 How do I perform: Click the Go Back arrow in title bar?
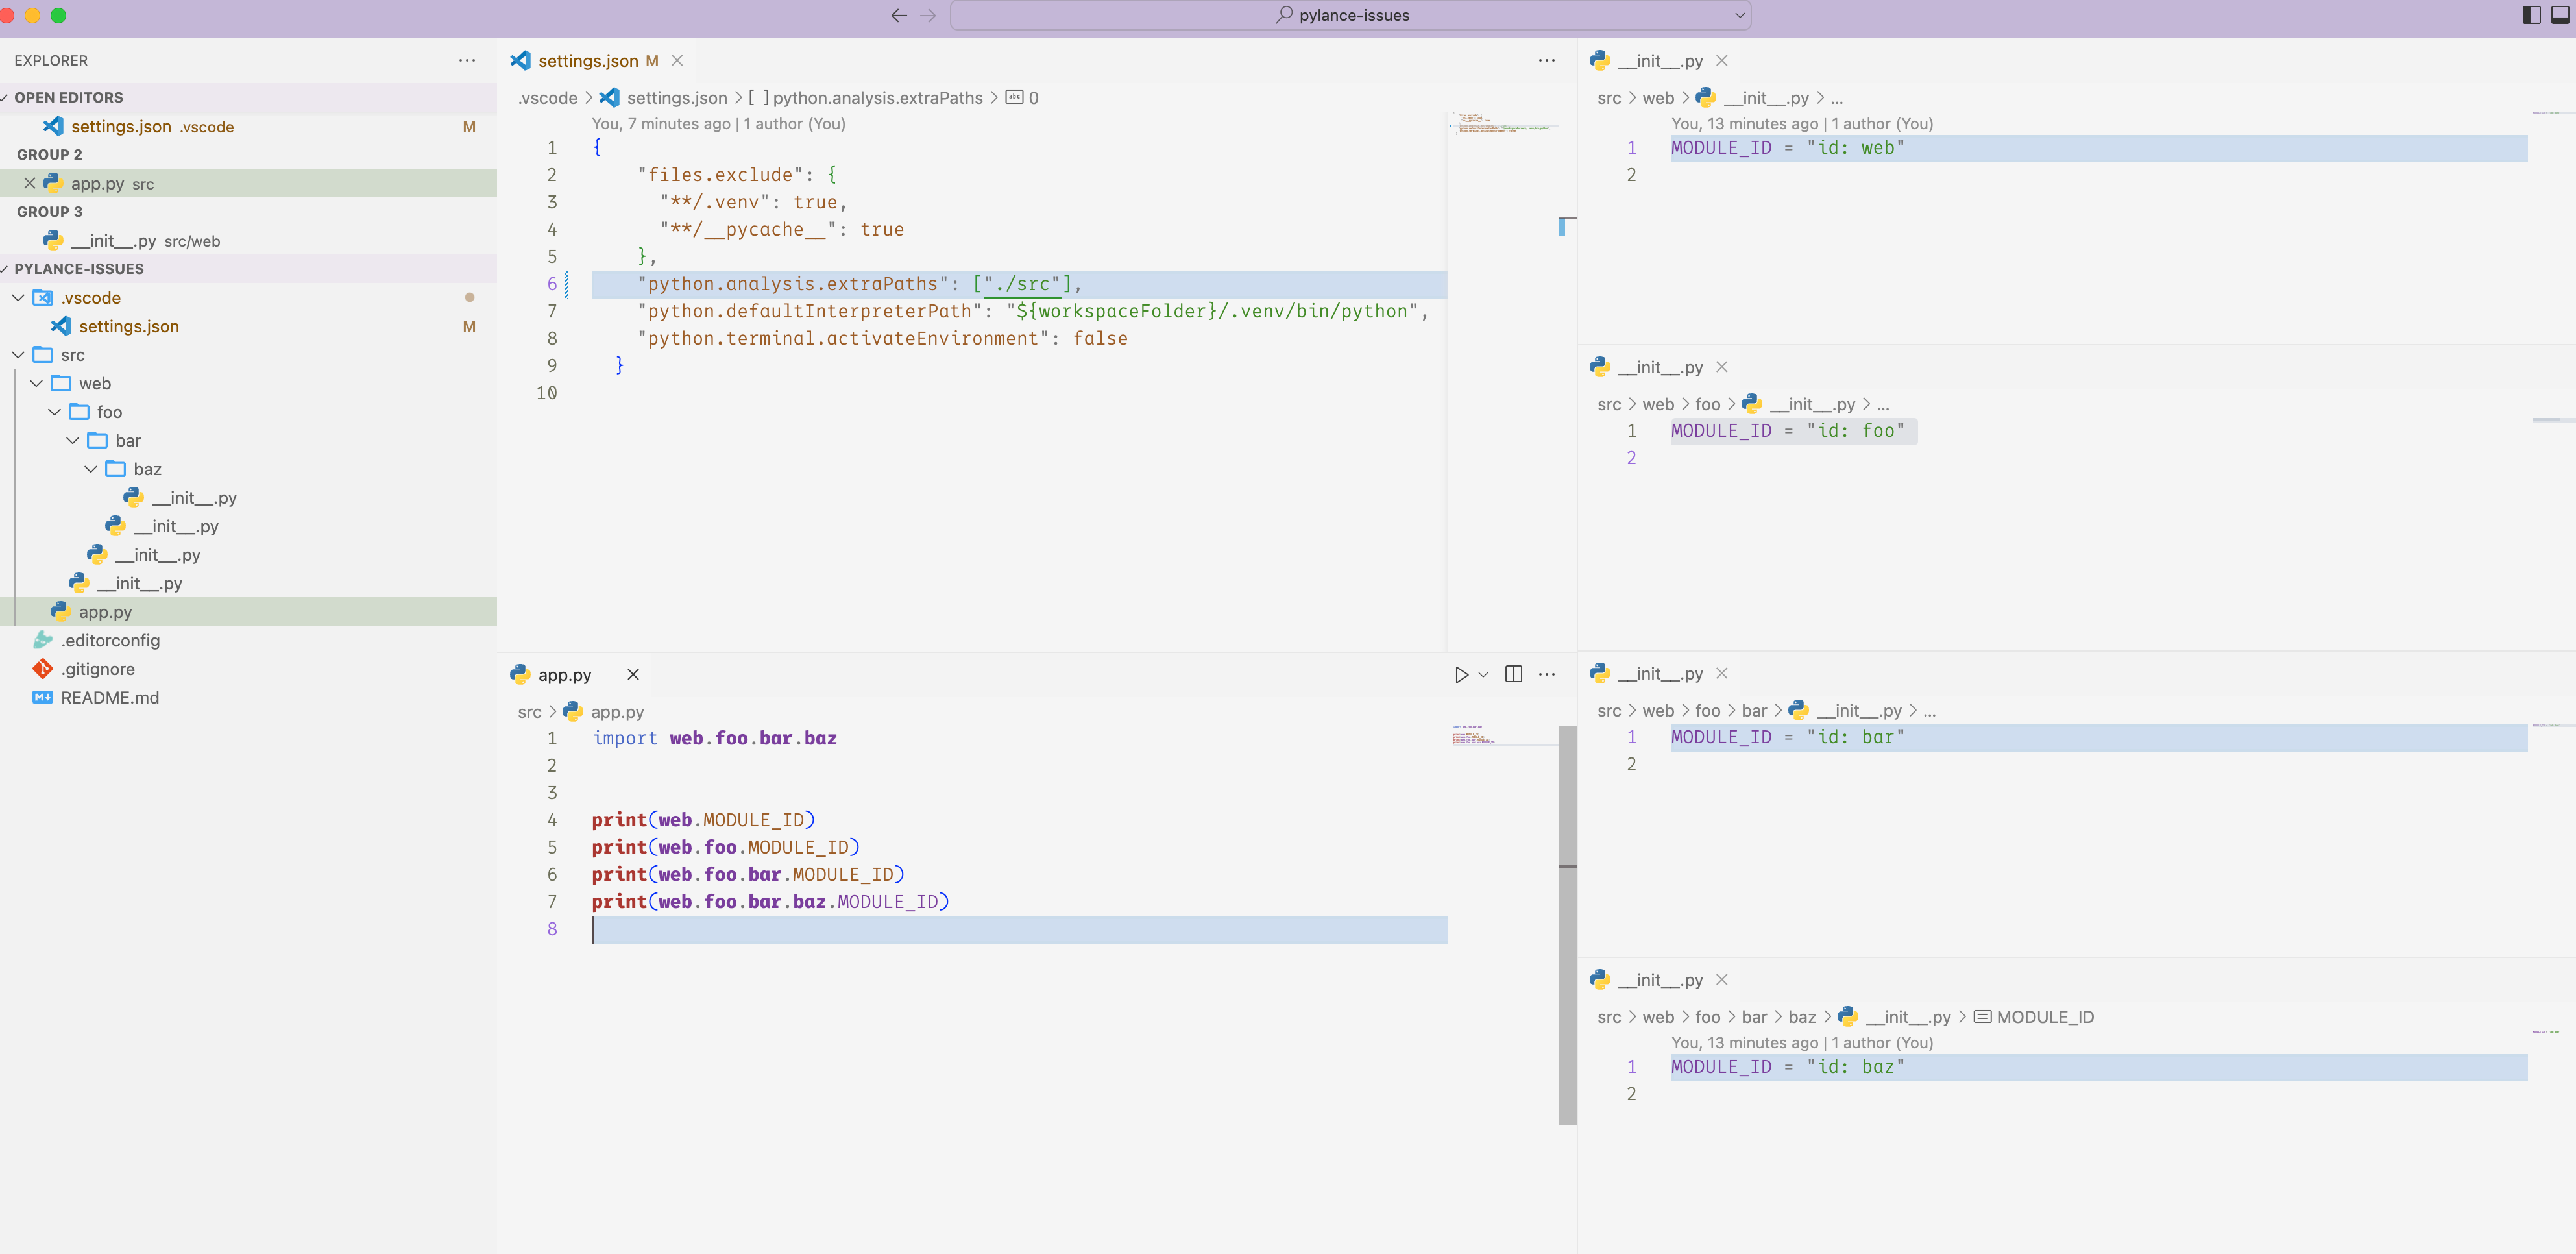click(x=899, y=15)
